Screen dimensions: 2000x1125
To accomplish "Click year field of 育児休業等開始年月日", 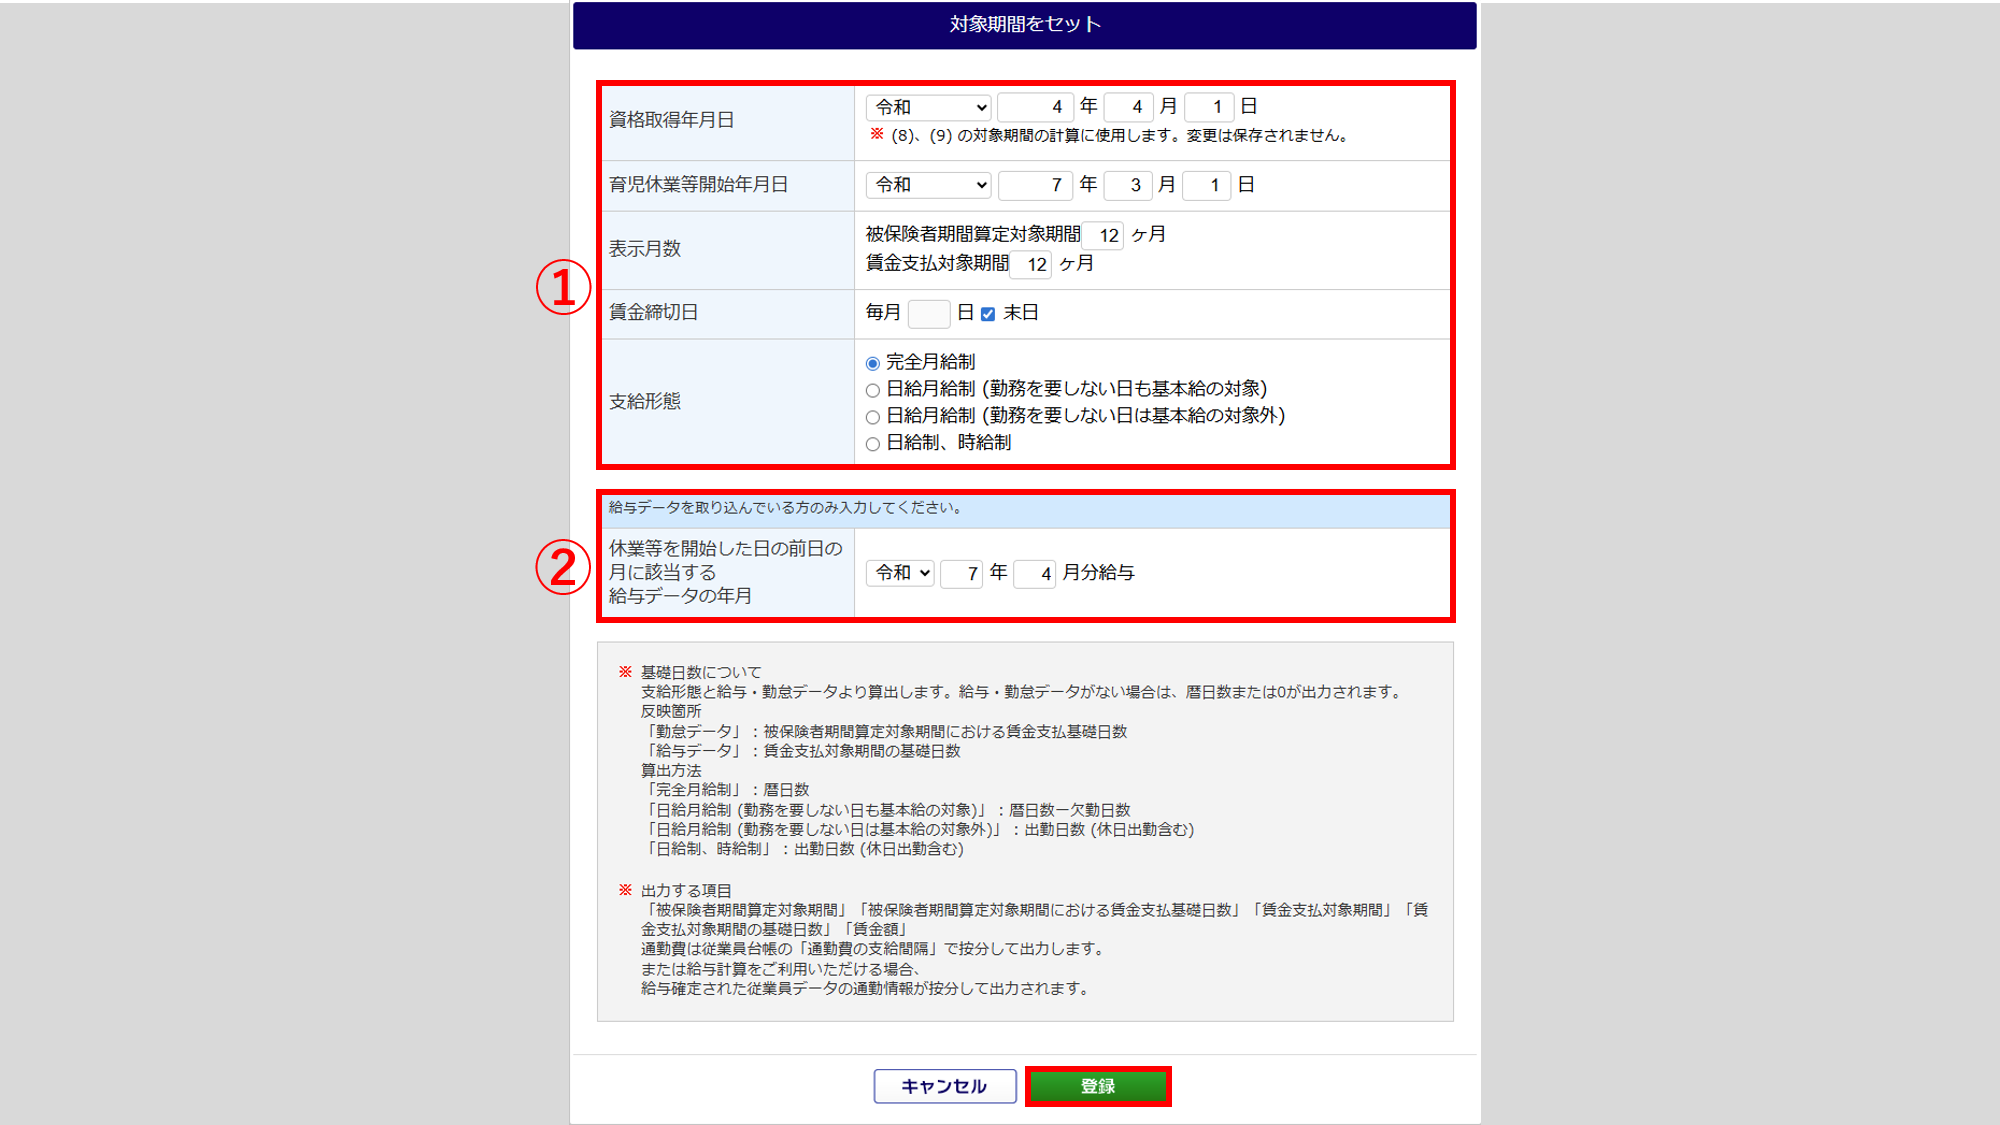I will (1035, 185).
